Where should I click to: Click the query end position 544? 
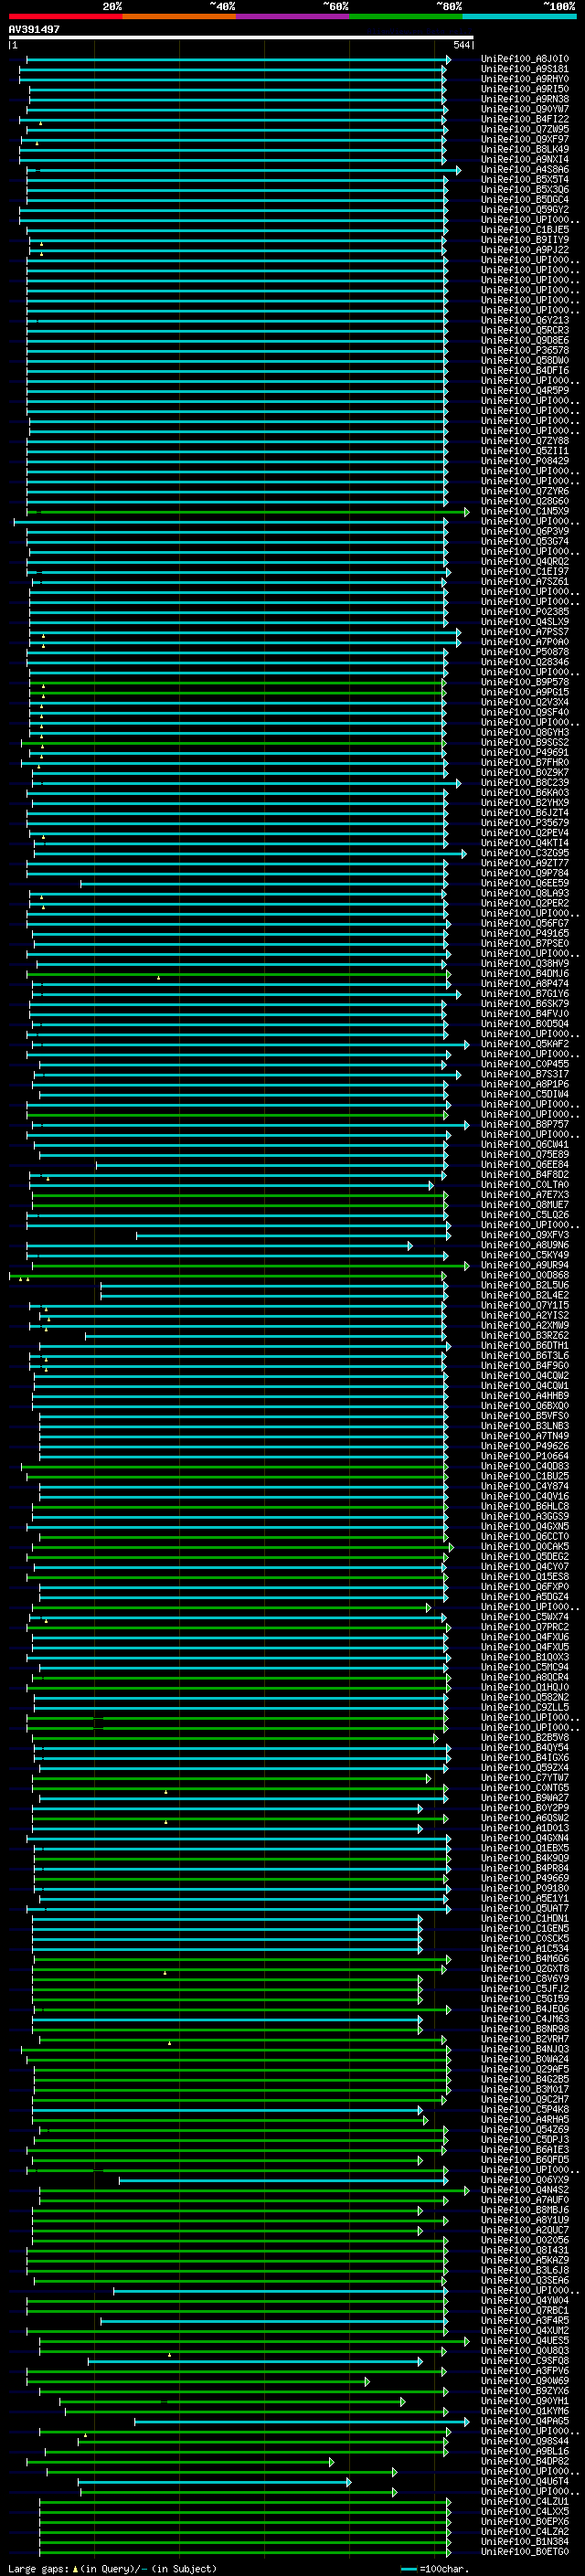461,45
